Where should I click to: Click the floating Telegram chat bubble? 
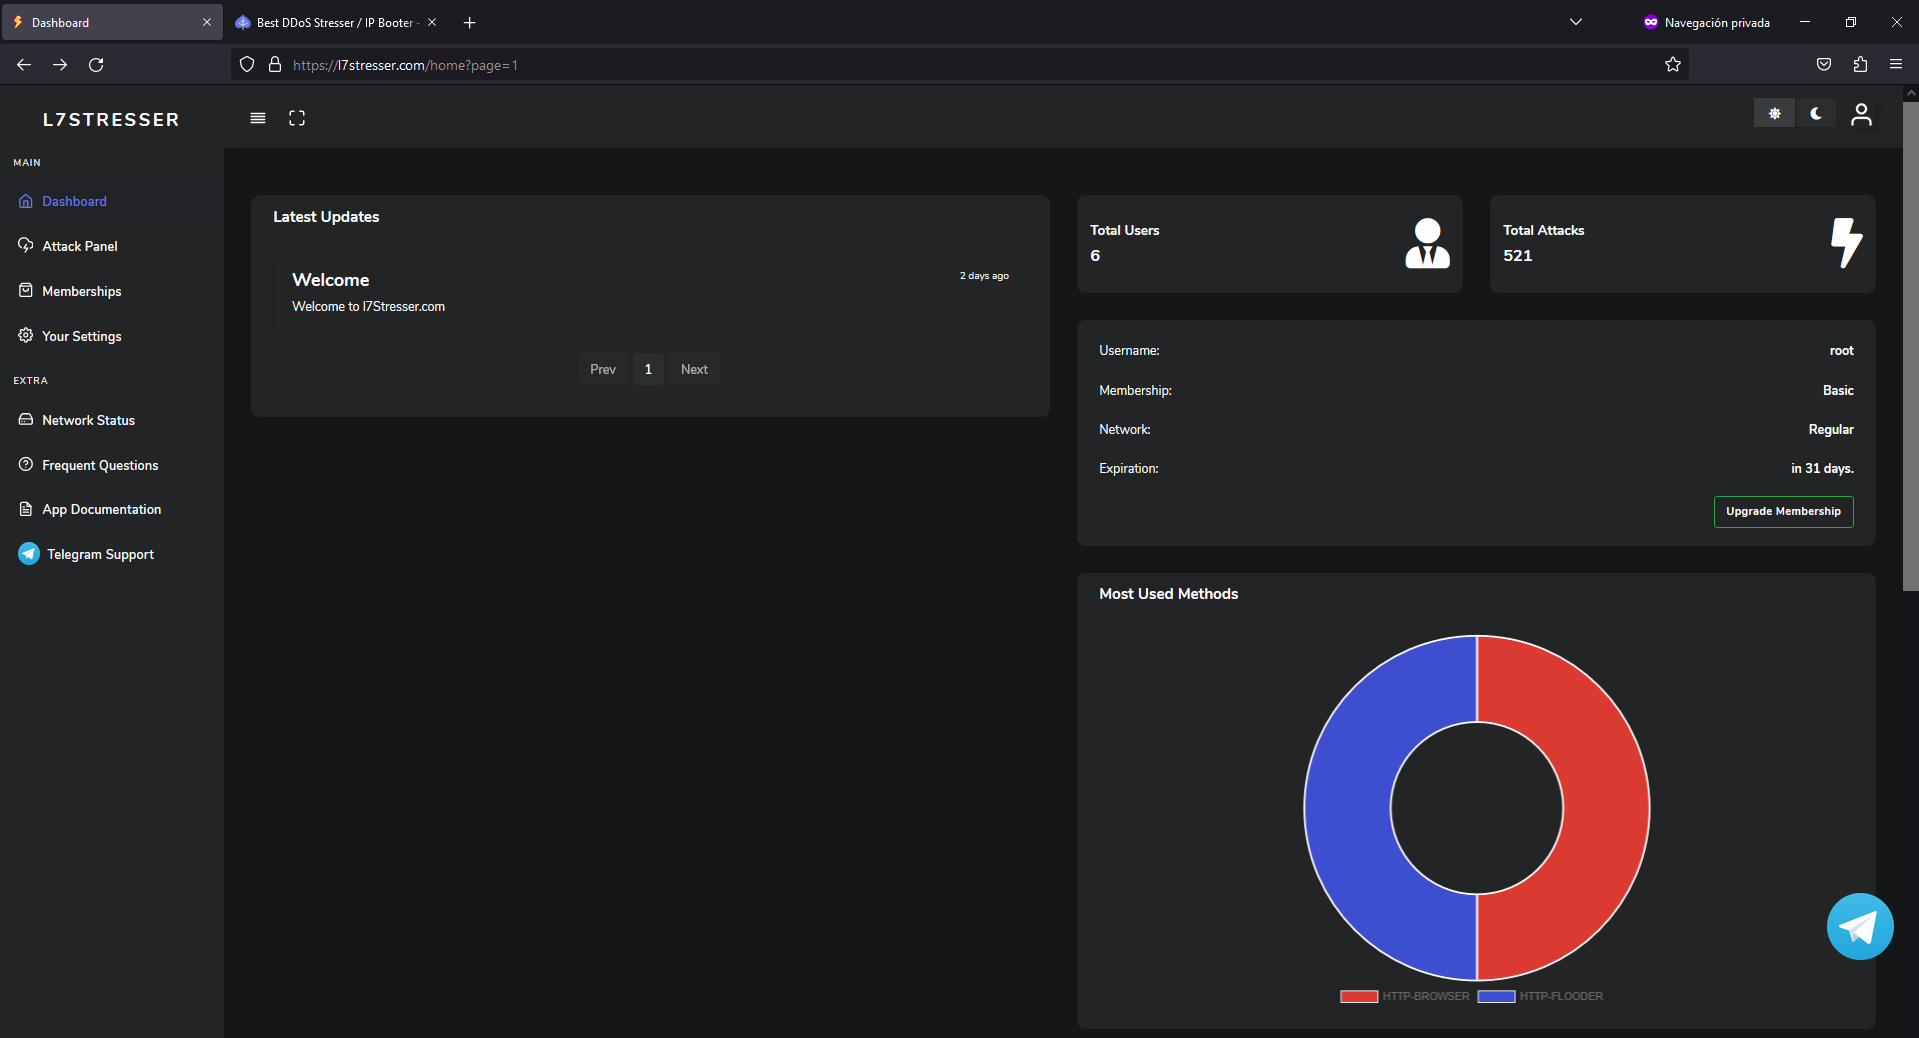[1859, 926]
